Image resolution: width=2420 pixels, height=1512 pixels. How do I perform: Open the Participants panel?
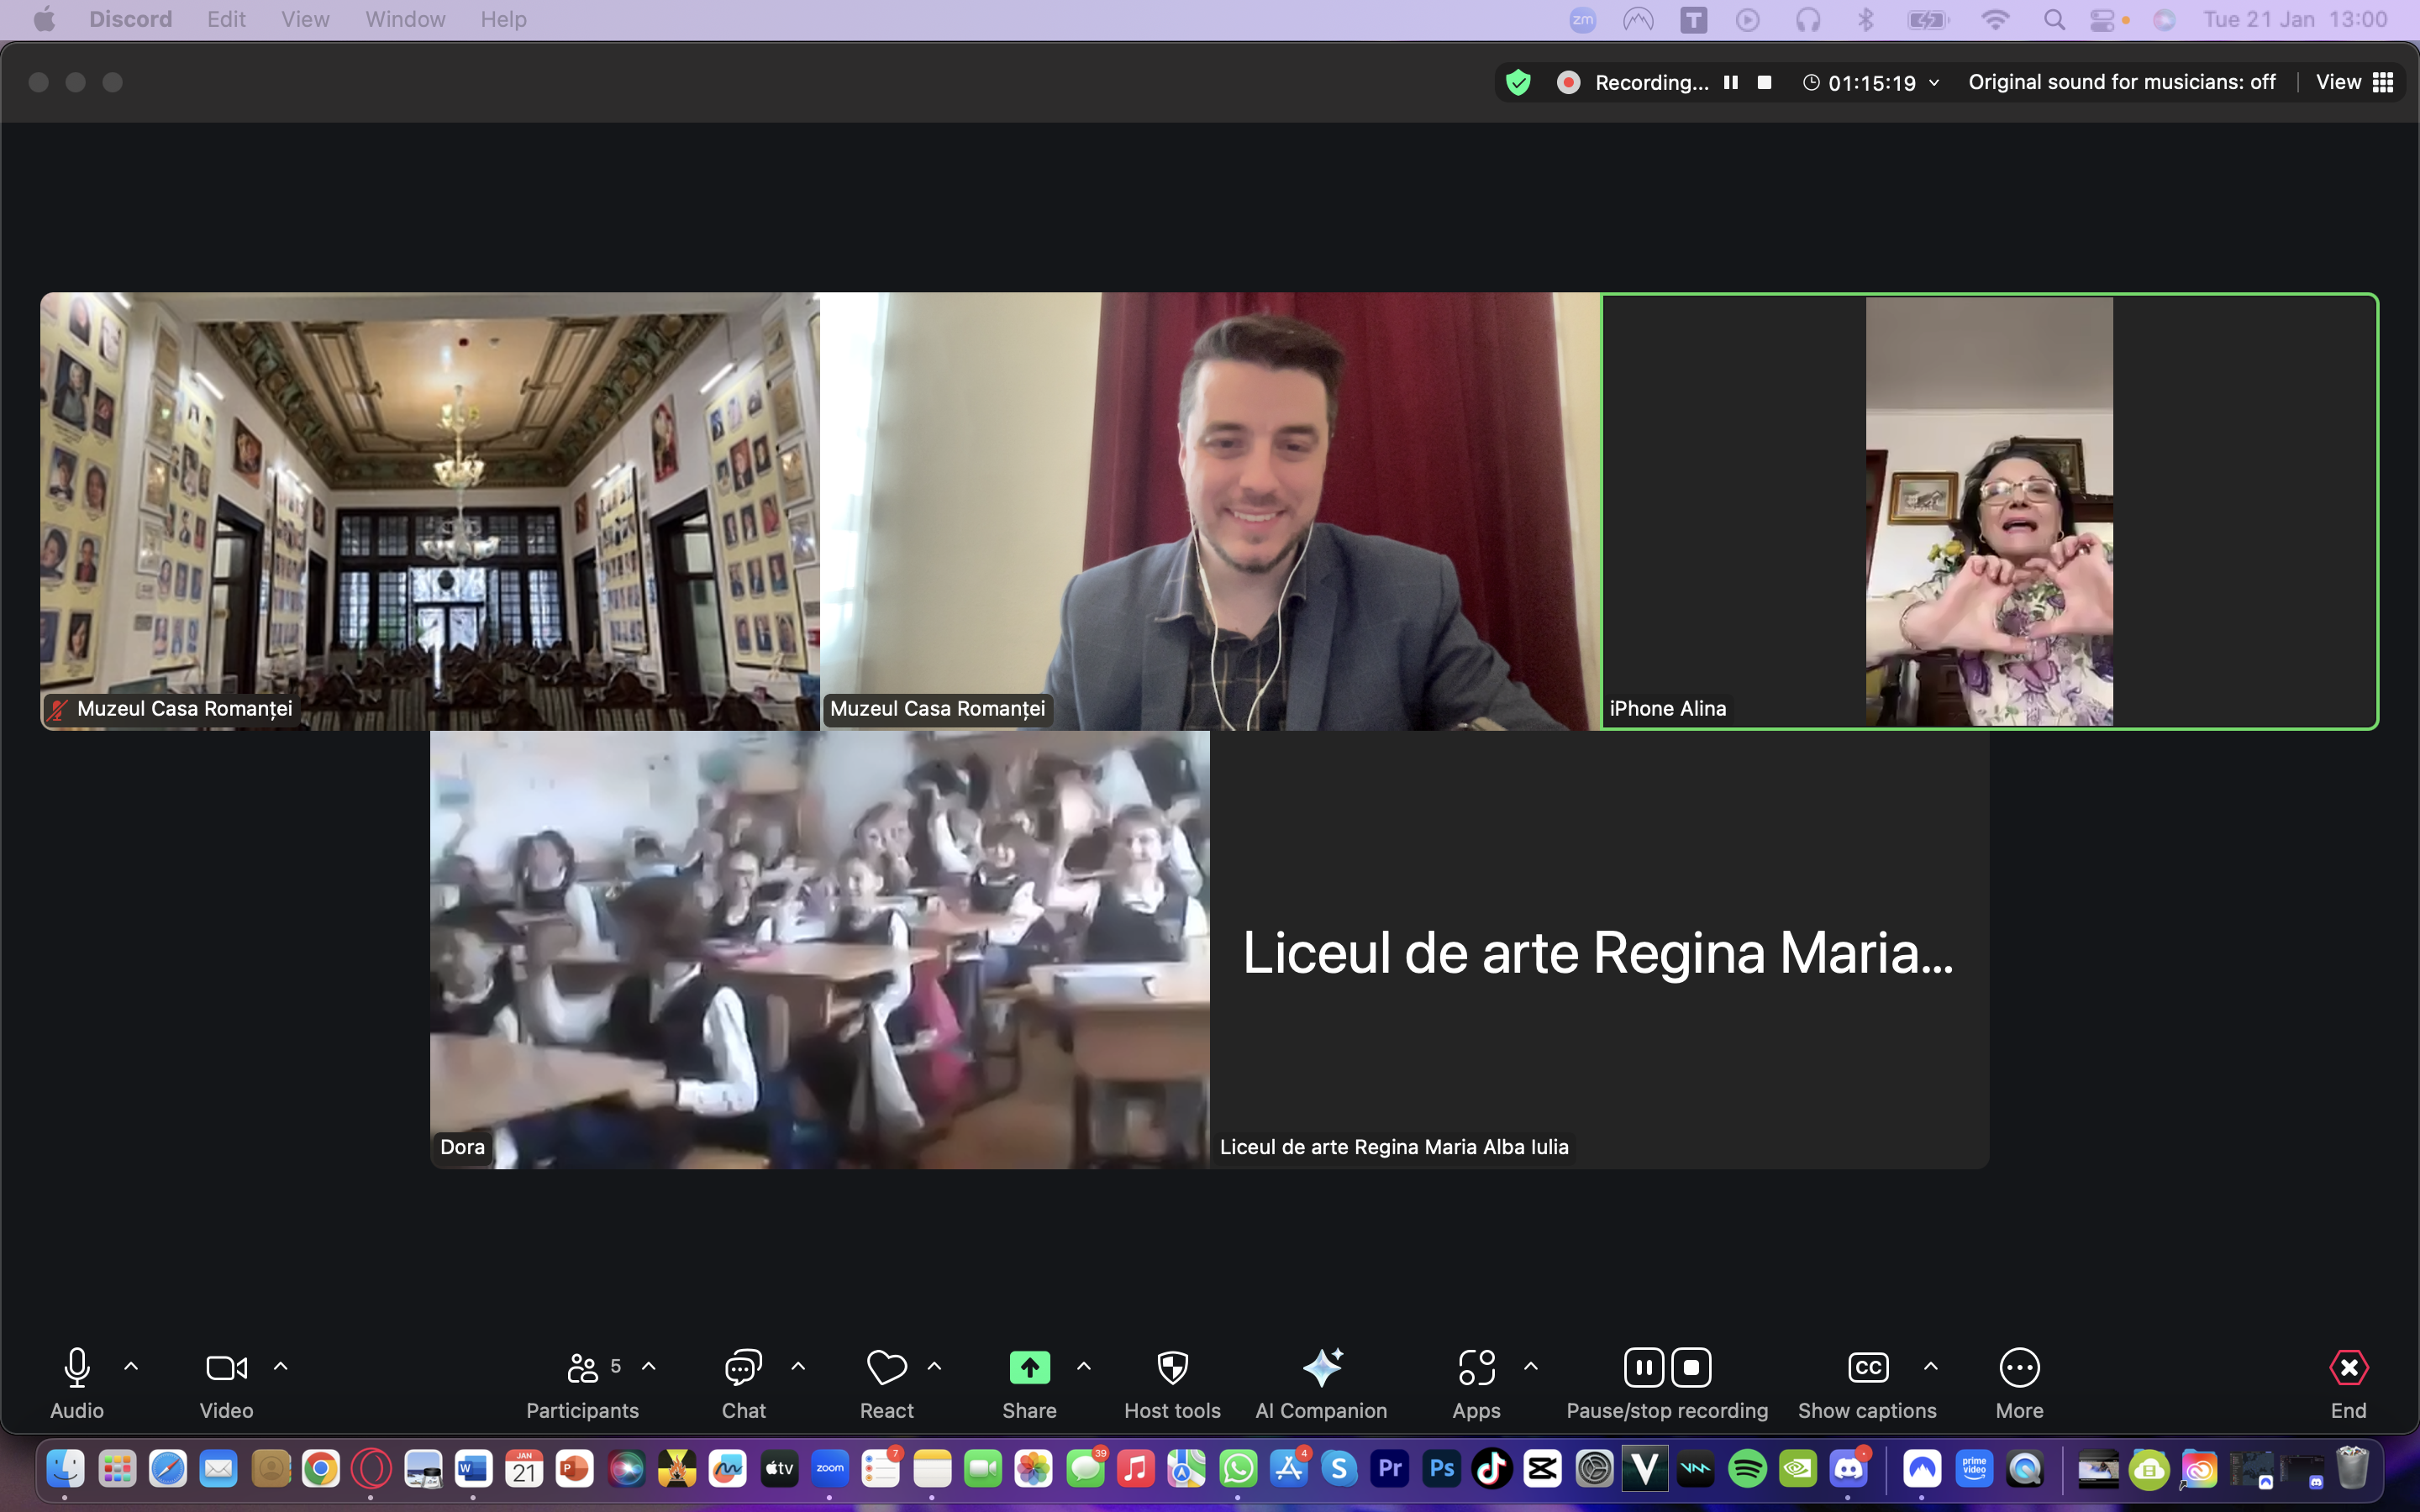point(582,1368)
